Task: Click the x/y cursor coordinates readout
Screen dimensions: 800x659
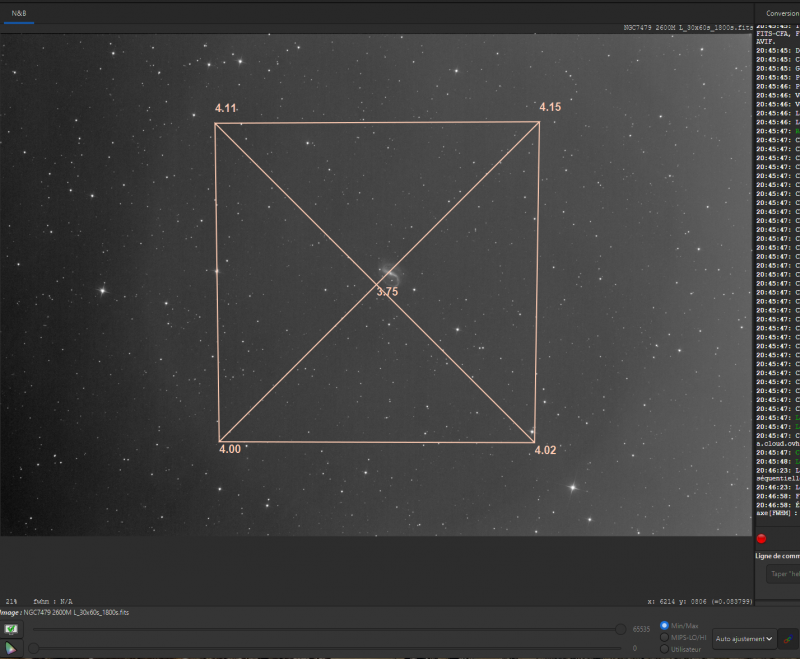Action: pyautogui.click(x=700, y=602)
